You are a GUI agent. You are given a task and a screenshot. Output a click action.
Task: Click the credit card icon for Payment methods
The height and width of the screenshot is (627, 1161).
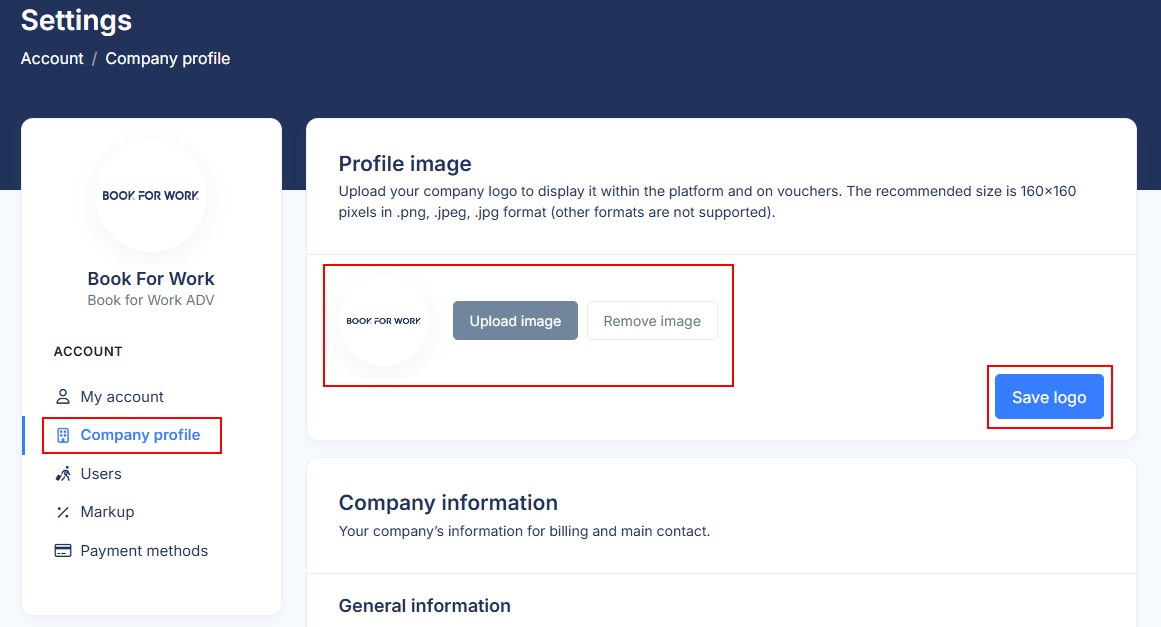pos(63,551)
